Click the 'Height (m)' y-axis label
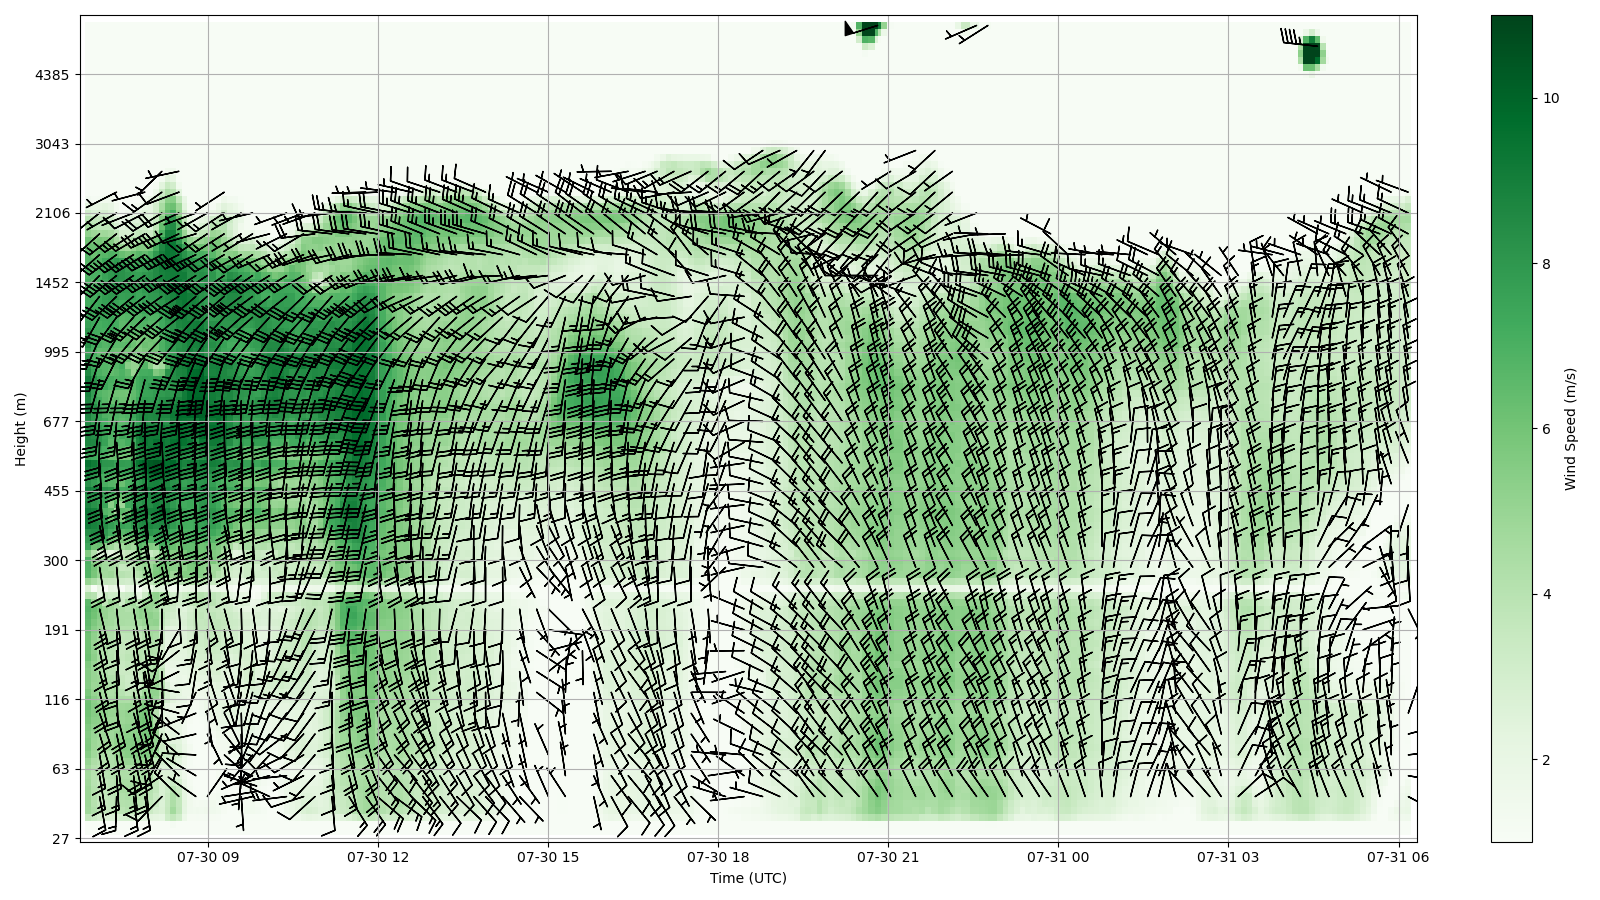 pyautogui.click(x=21, y=429)
